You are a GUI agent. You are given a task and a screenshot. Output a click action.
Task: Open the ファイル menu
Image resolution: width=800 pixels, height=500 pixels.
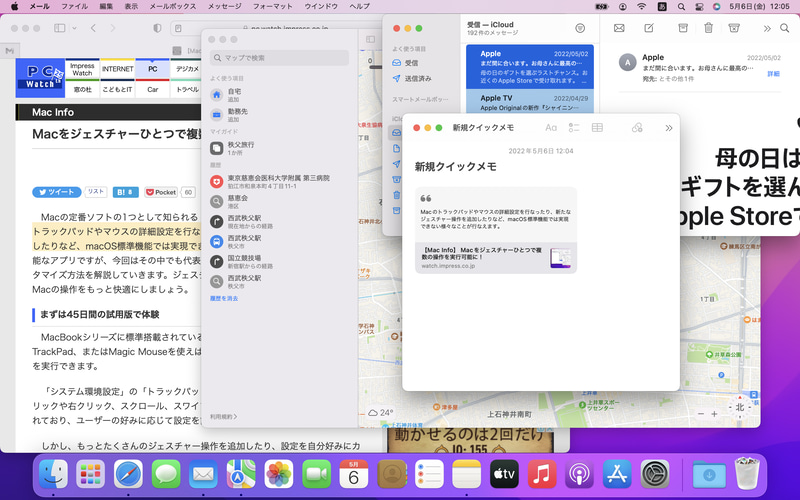click(74, 6)
